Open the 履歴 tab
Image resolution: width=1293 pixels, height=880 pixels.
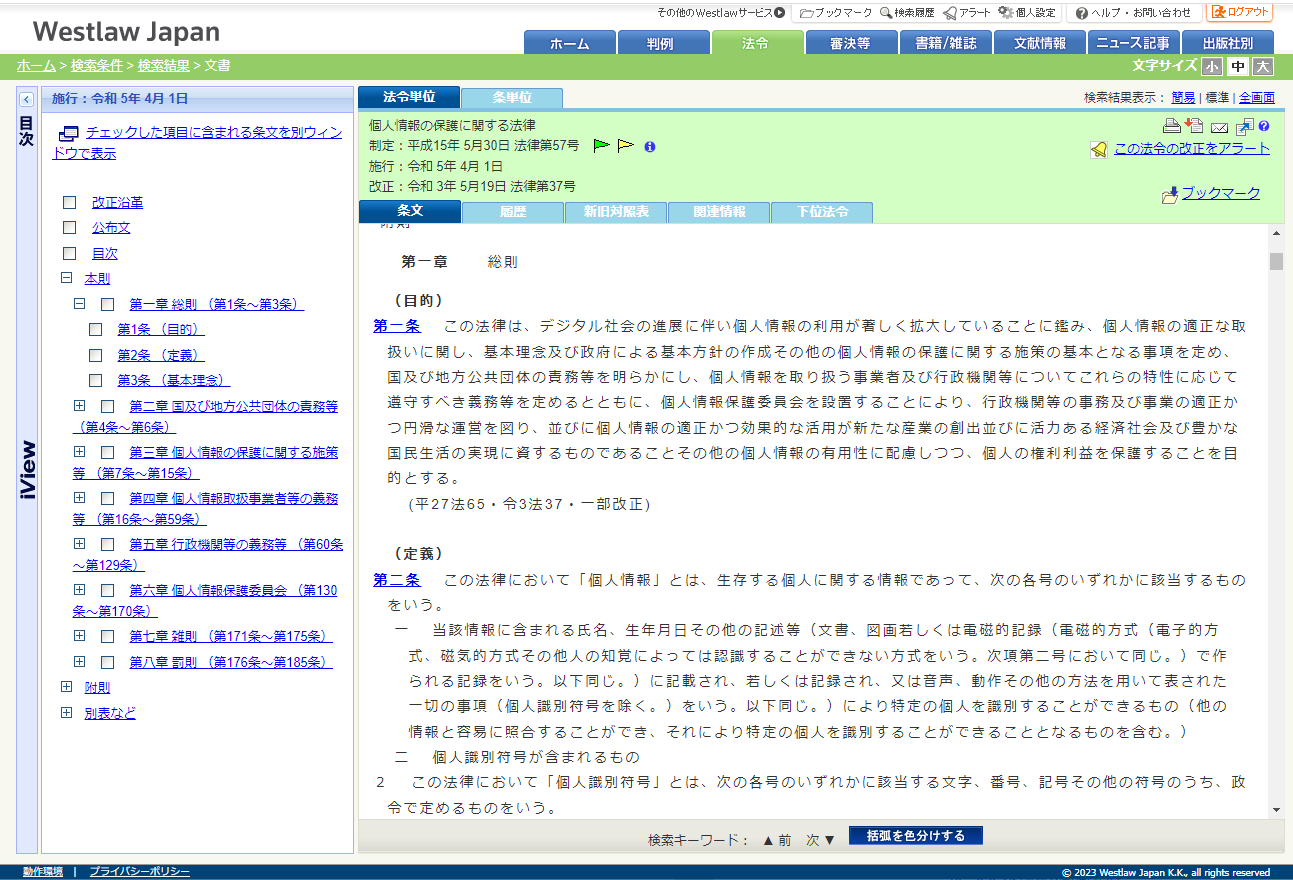coord(513,212)
